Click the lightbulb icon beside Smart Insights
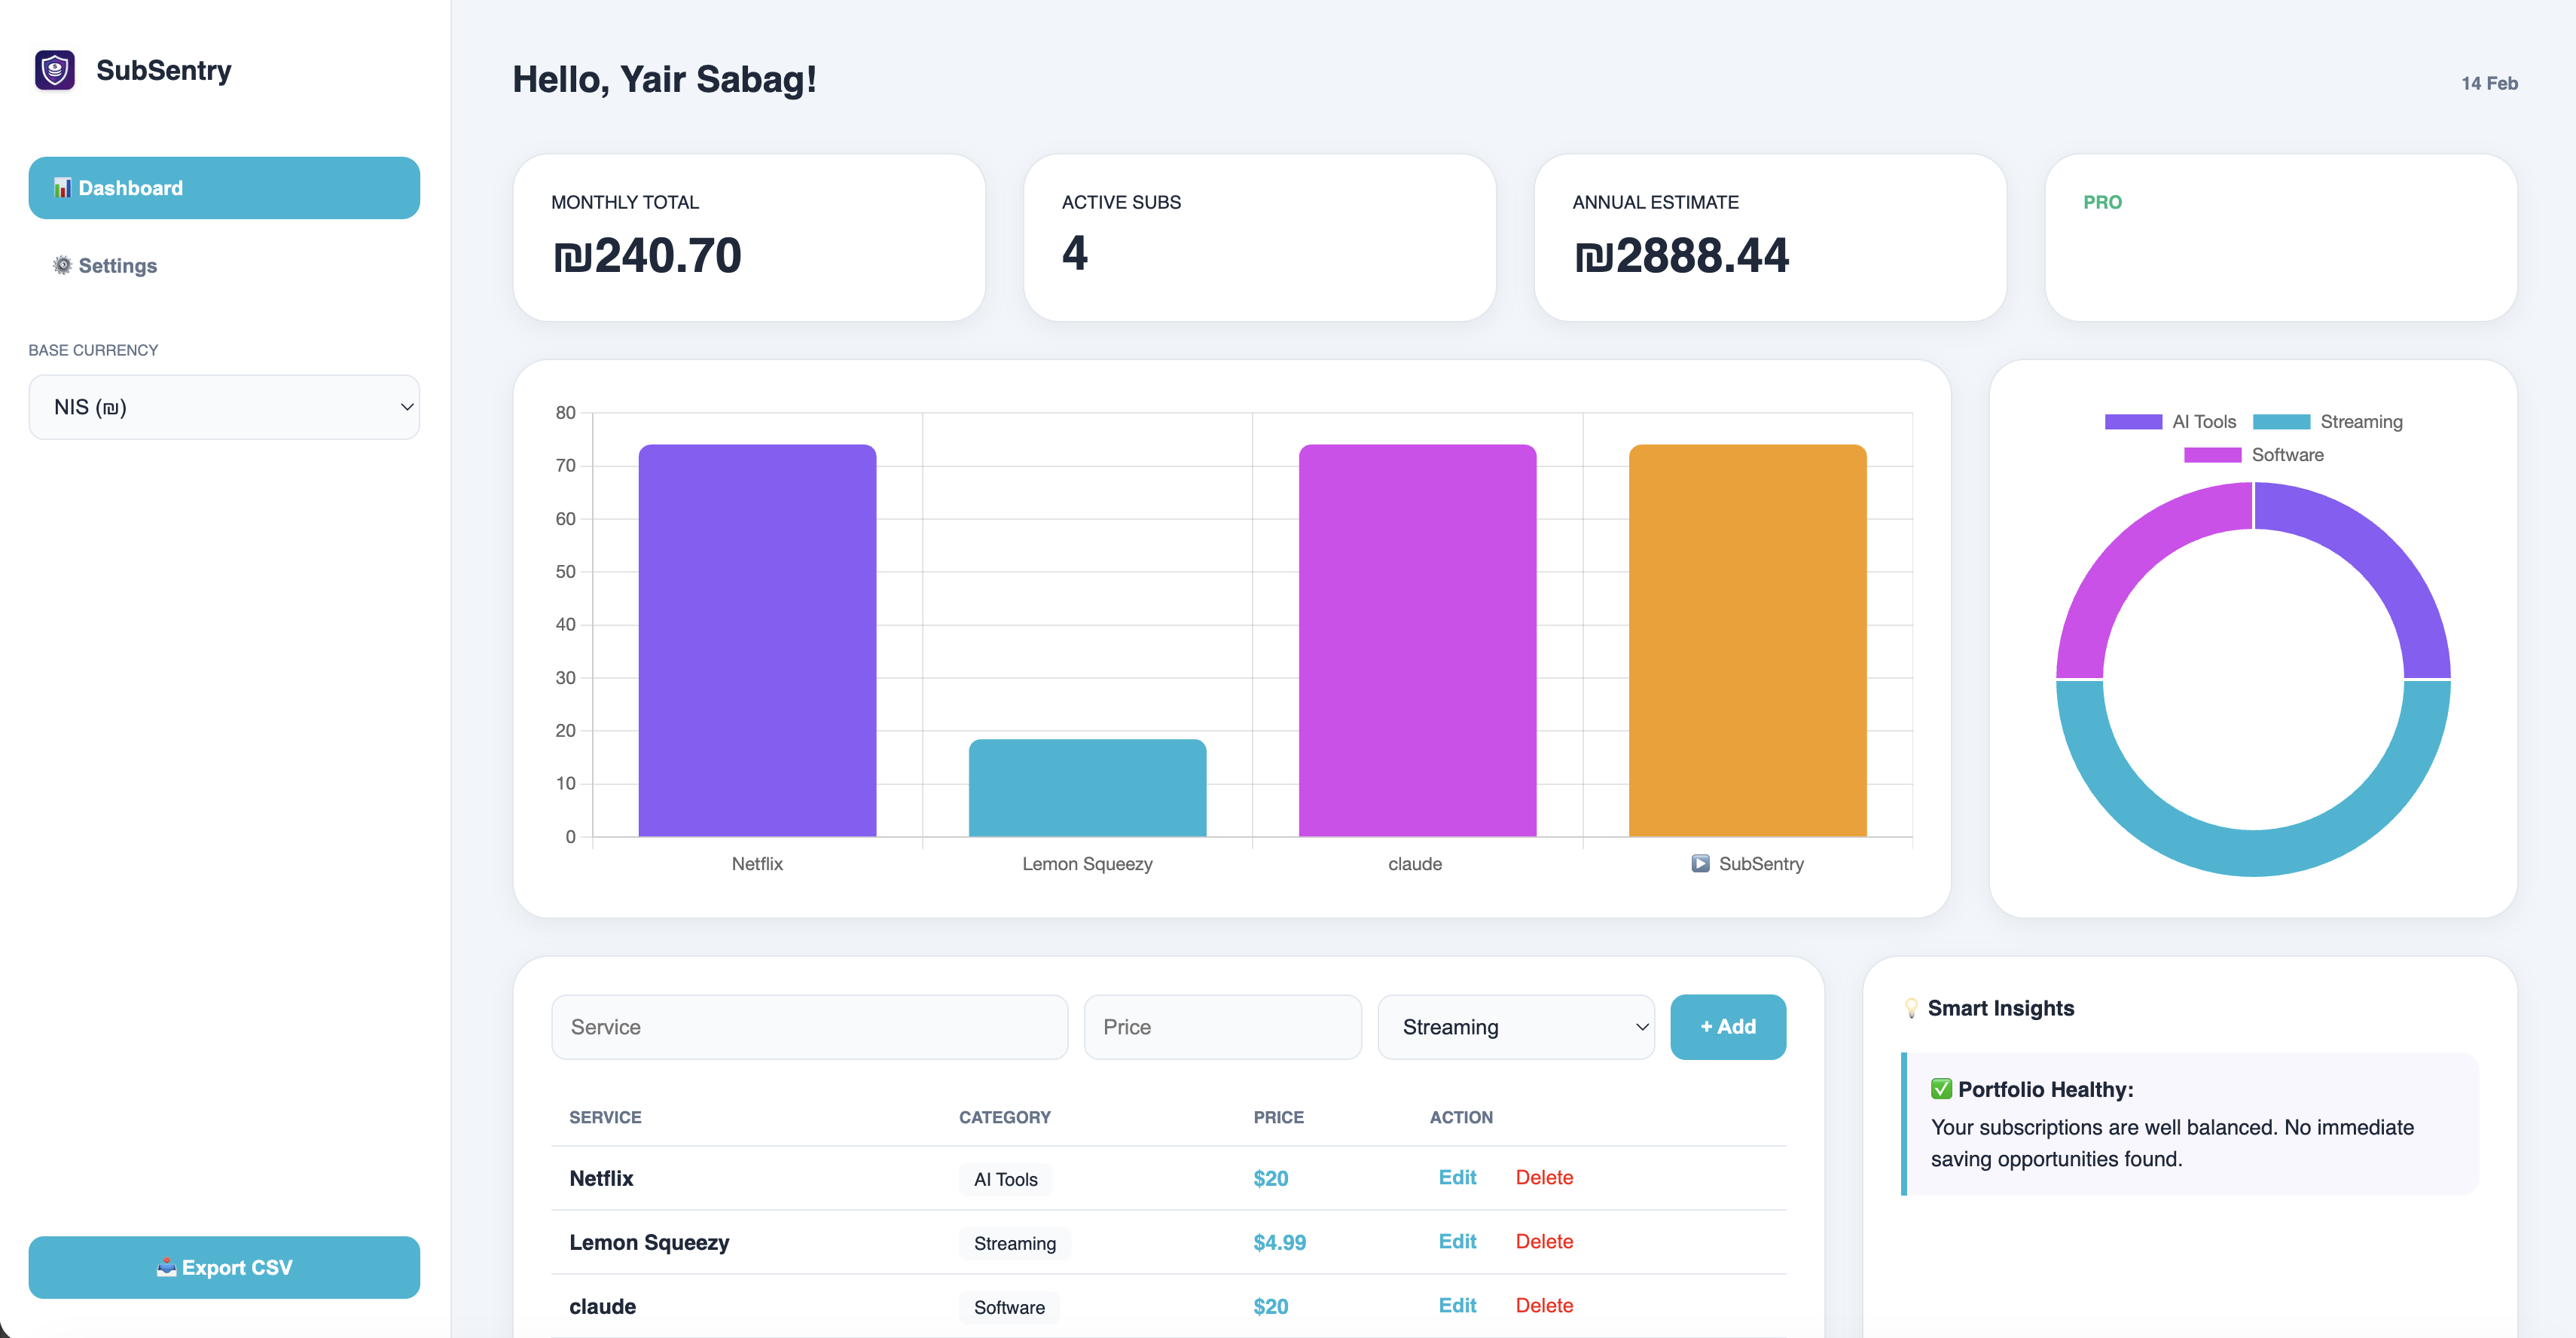Image resolution: width=2576 pixels, height=1338 pixels. point(1912,1008)
